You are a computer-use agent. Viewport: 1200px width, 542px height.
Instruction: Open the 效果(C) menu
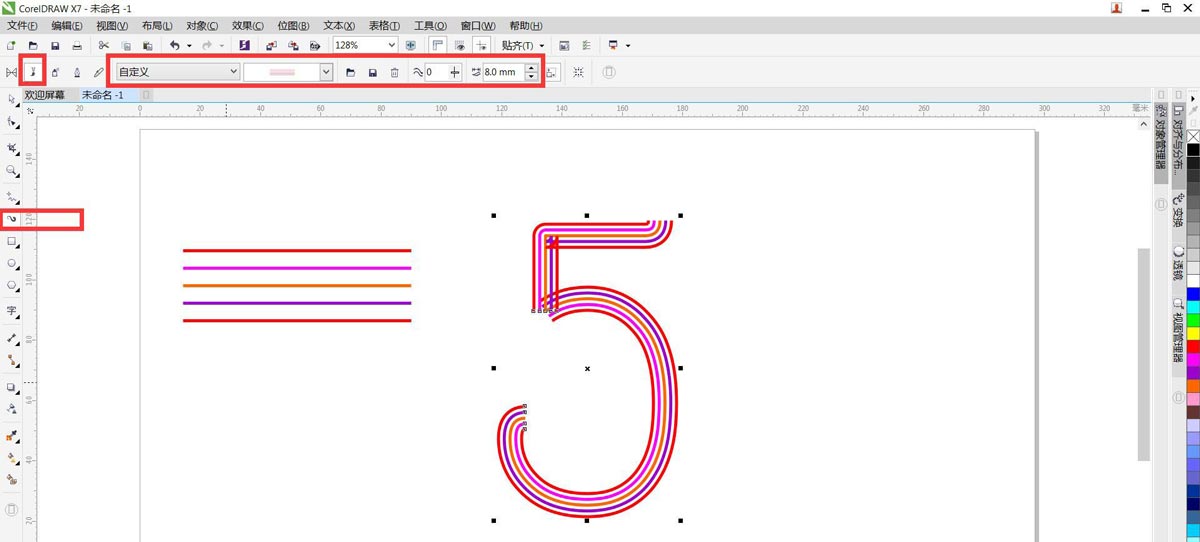[247, 25]
